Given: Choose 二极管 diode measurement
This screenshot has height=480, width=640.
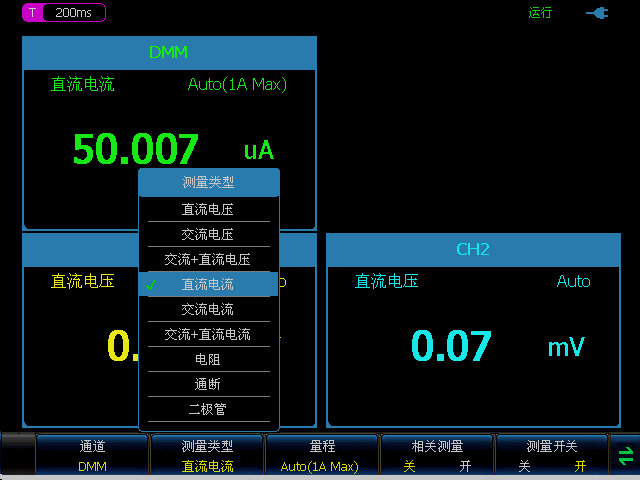Looking at the screenshot, I should [x=208, y=410].
